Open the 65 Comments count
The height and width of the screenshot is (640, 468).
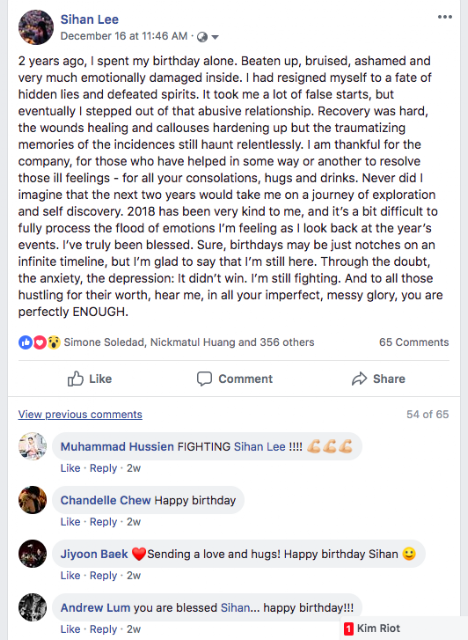click(x=414, y=342)
